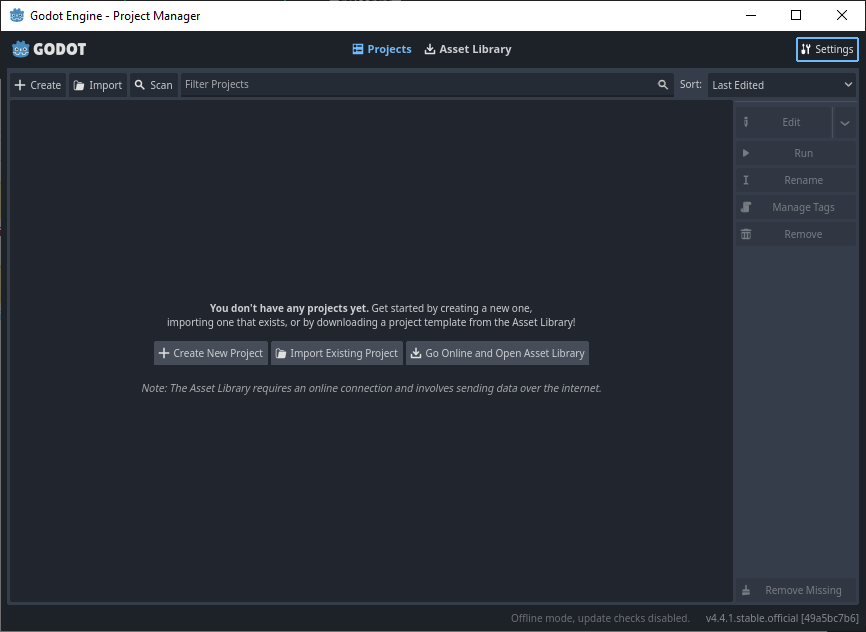This screenshot has height=632, width=866.
Task: Click the Import folder button in toolbar
Action: 98,85
